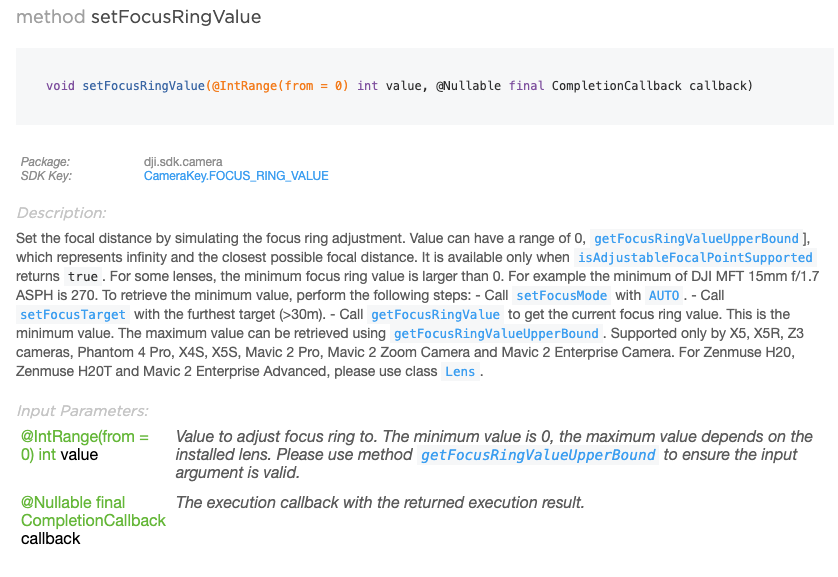
Task: Click the getFocusRingValue link in description
Action: click(434, 314)
